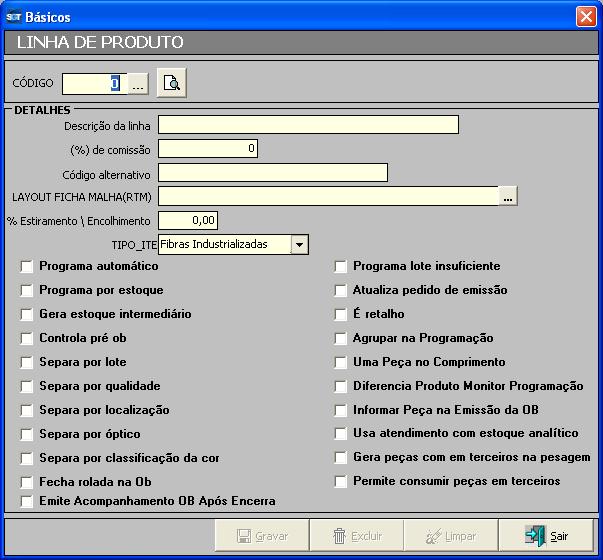Toggle Fecha rolada na Ob checkbox
This screenshot has width=603, height=560.
coord(27,482)
